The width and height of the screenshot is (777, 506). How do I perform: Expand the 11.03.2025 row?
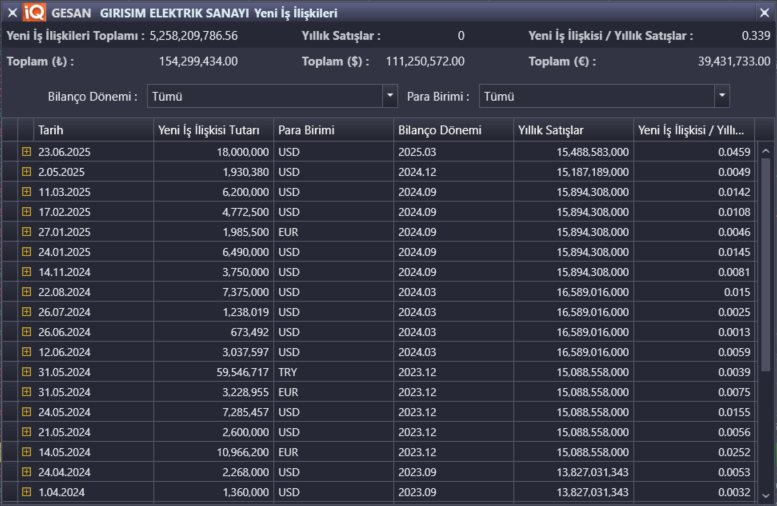[x=26, y=192]
